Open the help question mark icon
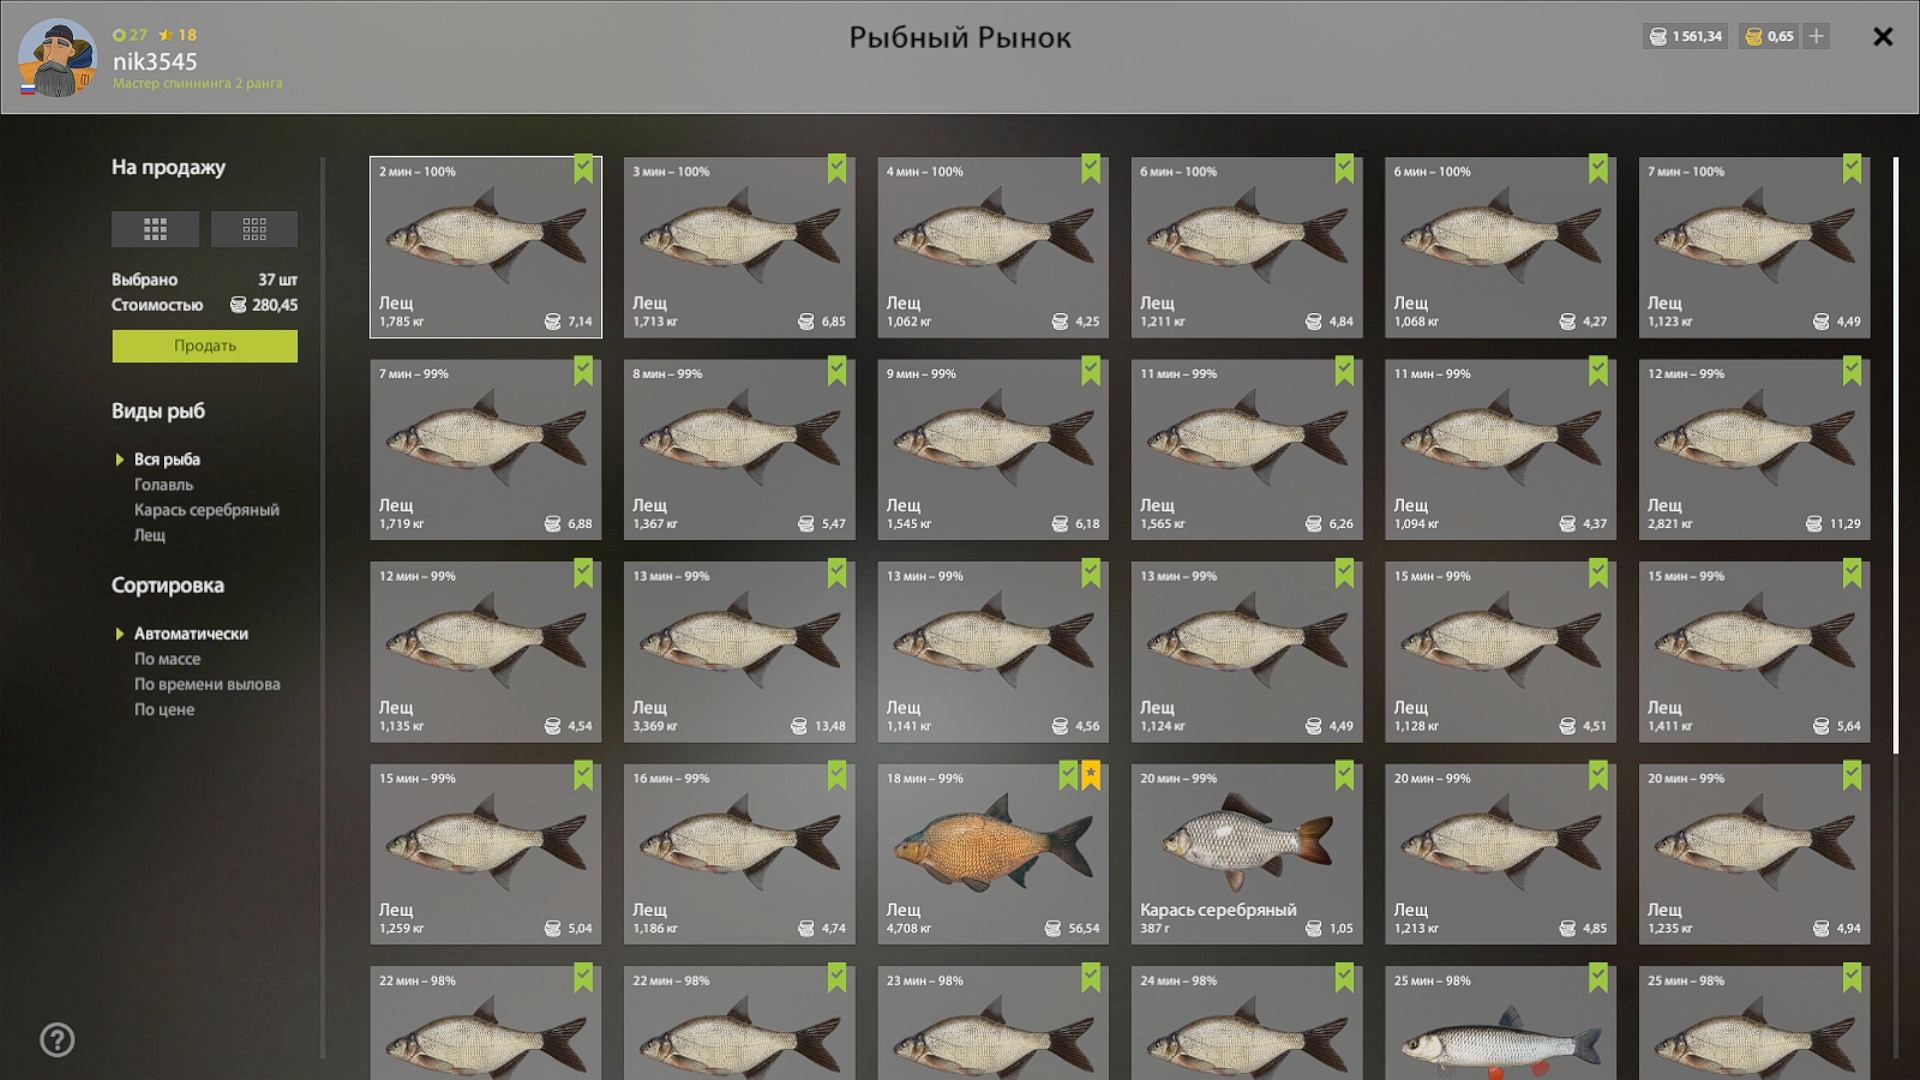The width and height of the screenshot is (1920, 1080). click(x=57, y=1040)
